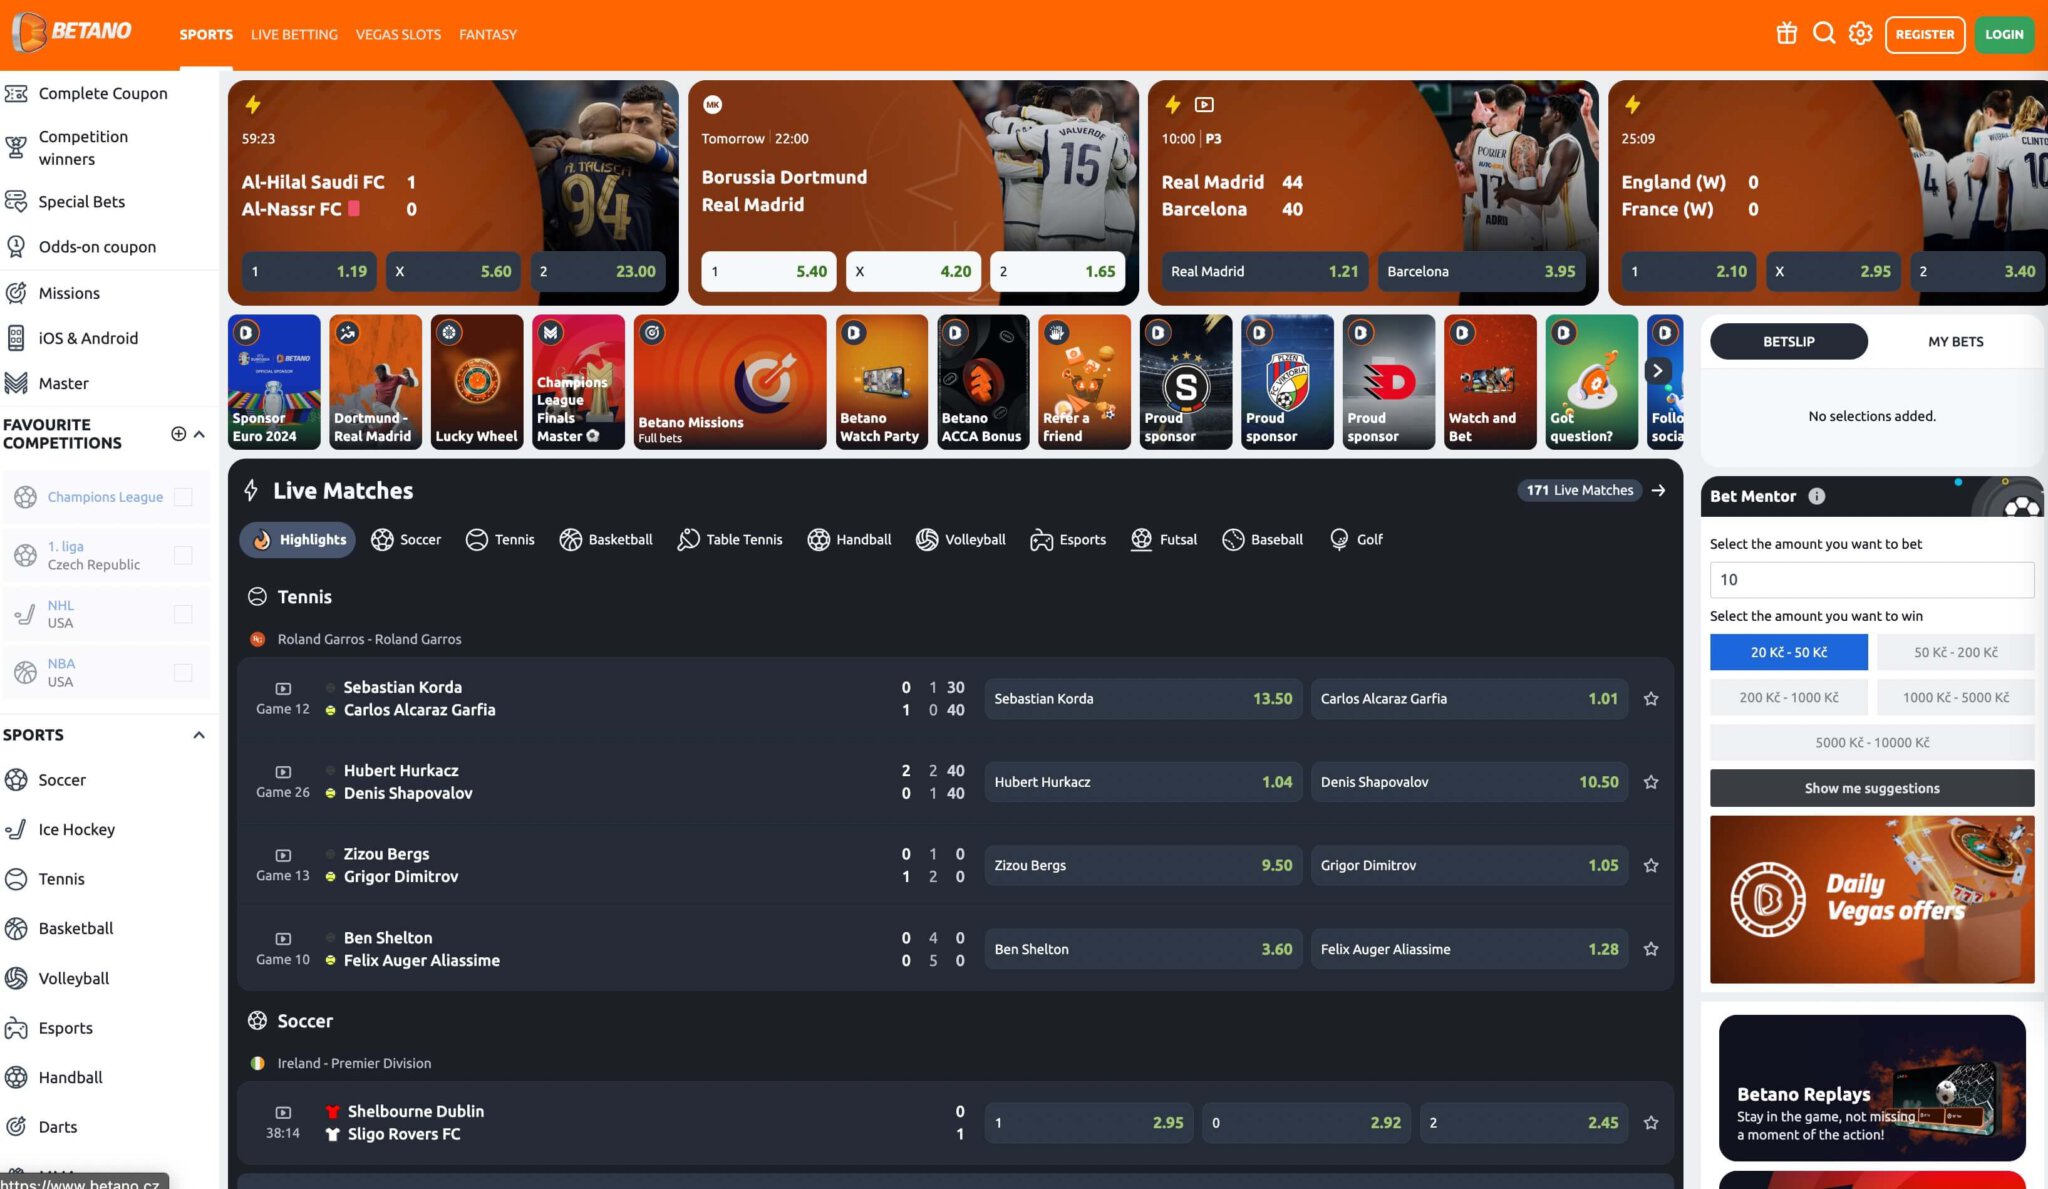
Task: Check the 1. liga Czech Republic checkbox
Action: 183,555
